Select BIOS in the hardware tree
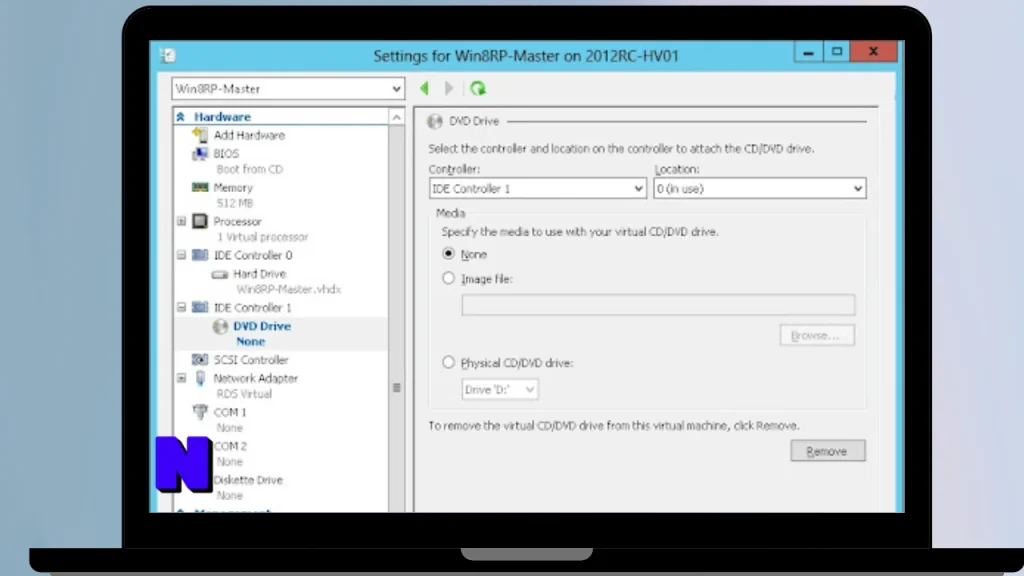Screen dimensions: 1024x576 click(x=226, y=154)
